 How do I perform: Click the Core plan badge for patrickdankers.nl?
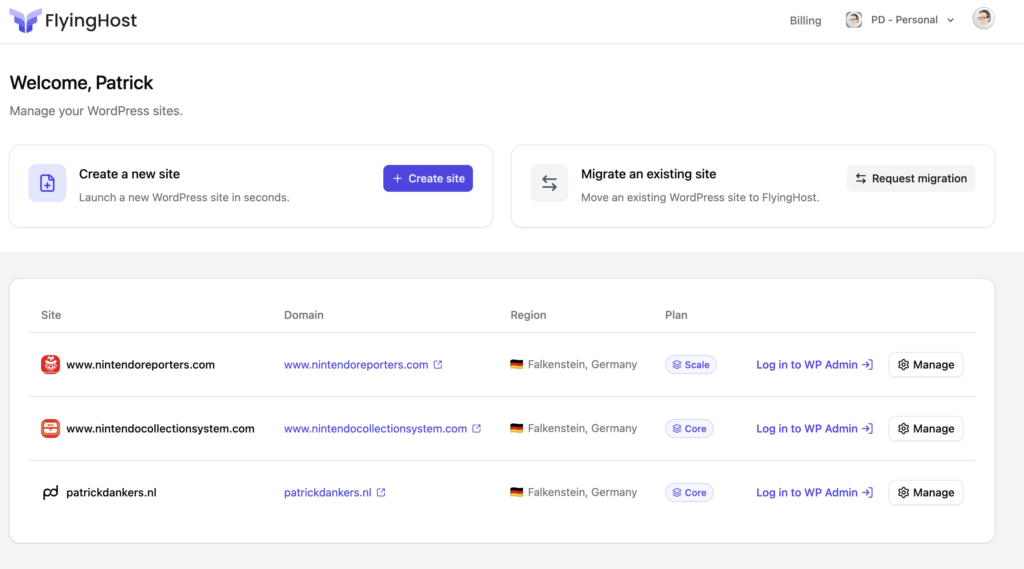coord(689,493)
